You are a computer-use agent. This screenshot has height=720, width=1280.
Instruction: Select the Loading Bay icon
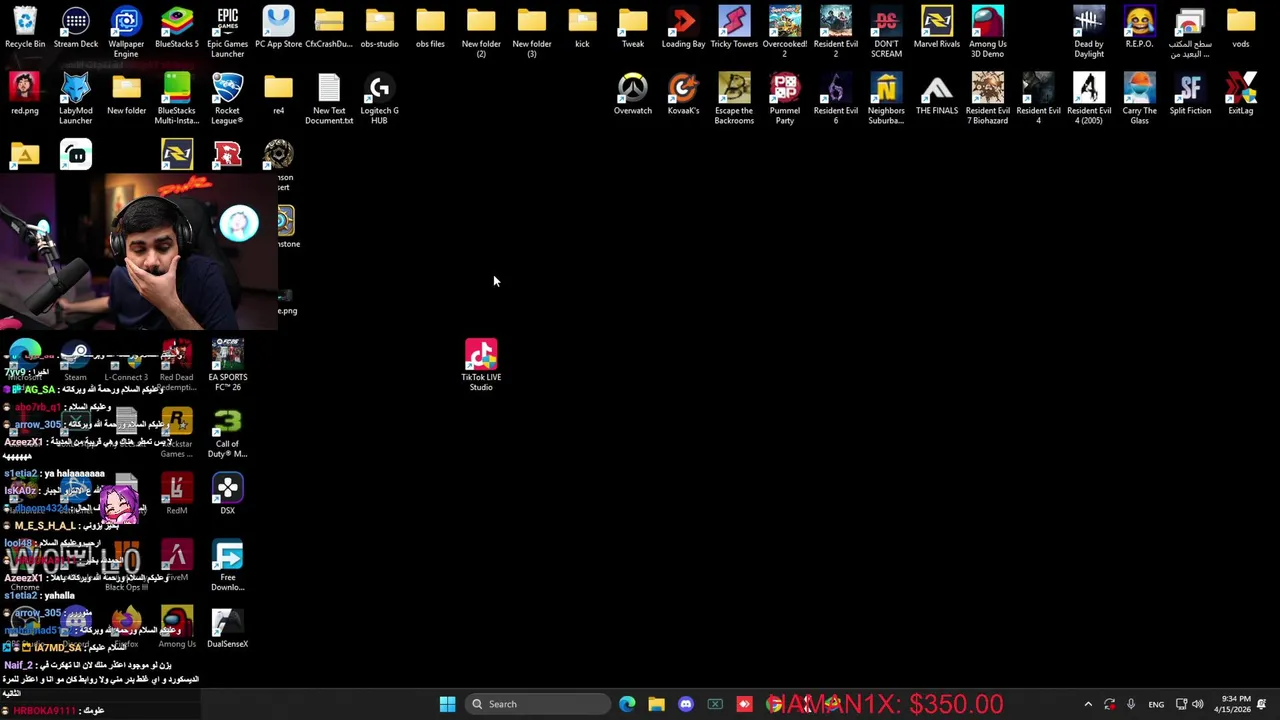pos(684,28)
